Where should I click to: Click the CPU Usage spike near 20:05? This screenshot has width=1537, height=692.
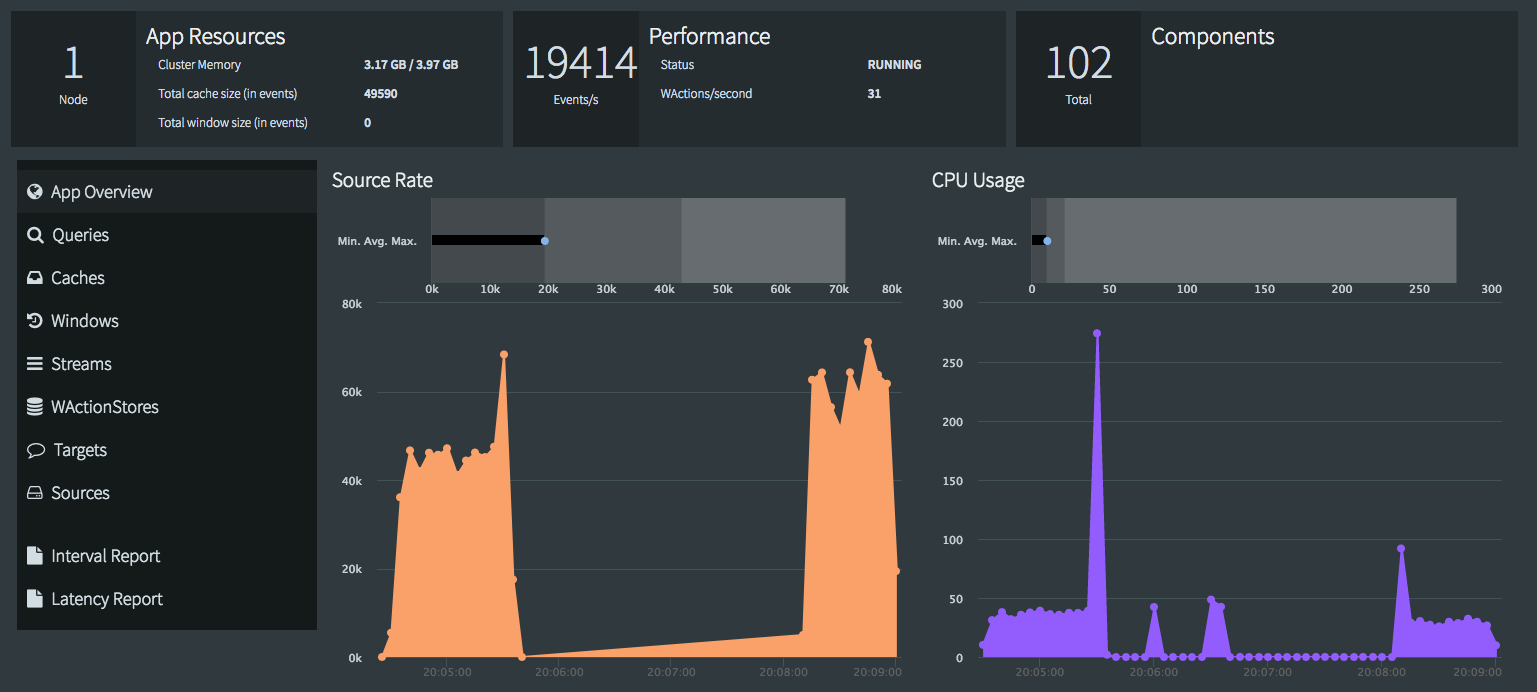[x=1096, y=333]
